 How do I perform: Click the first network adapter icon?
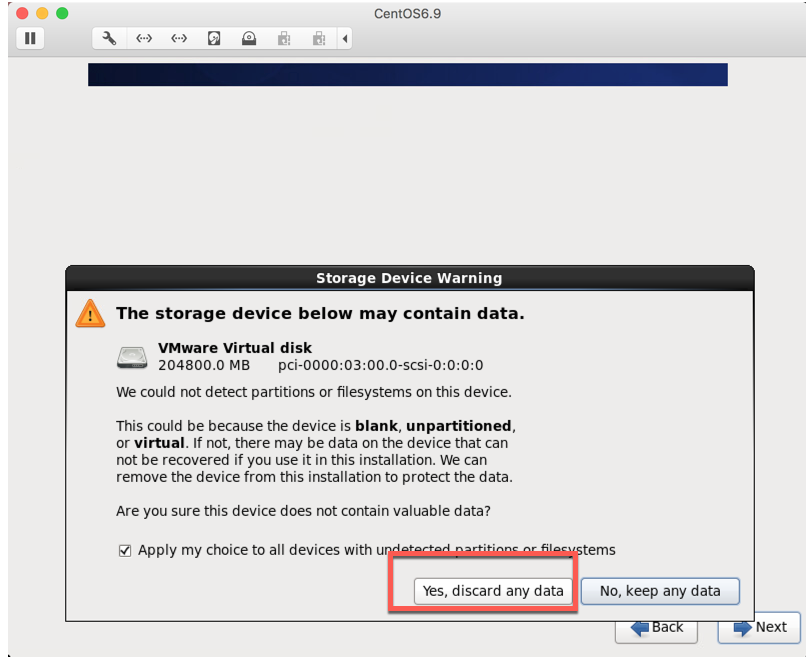coord(143,38)
